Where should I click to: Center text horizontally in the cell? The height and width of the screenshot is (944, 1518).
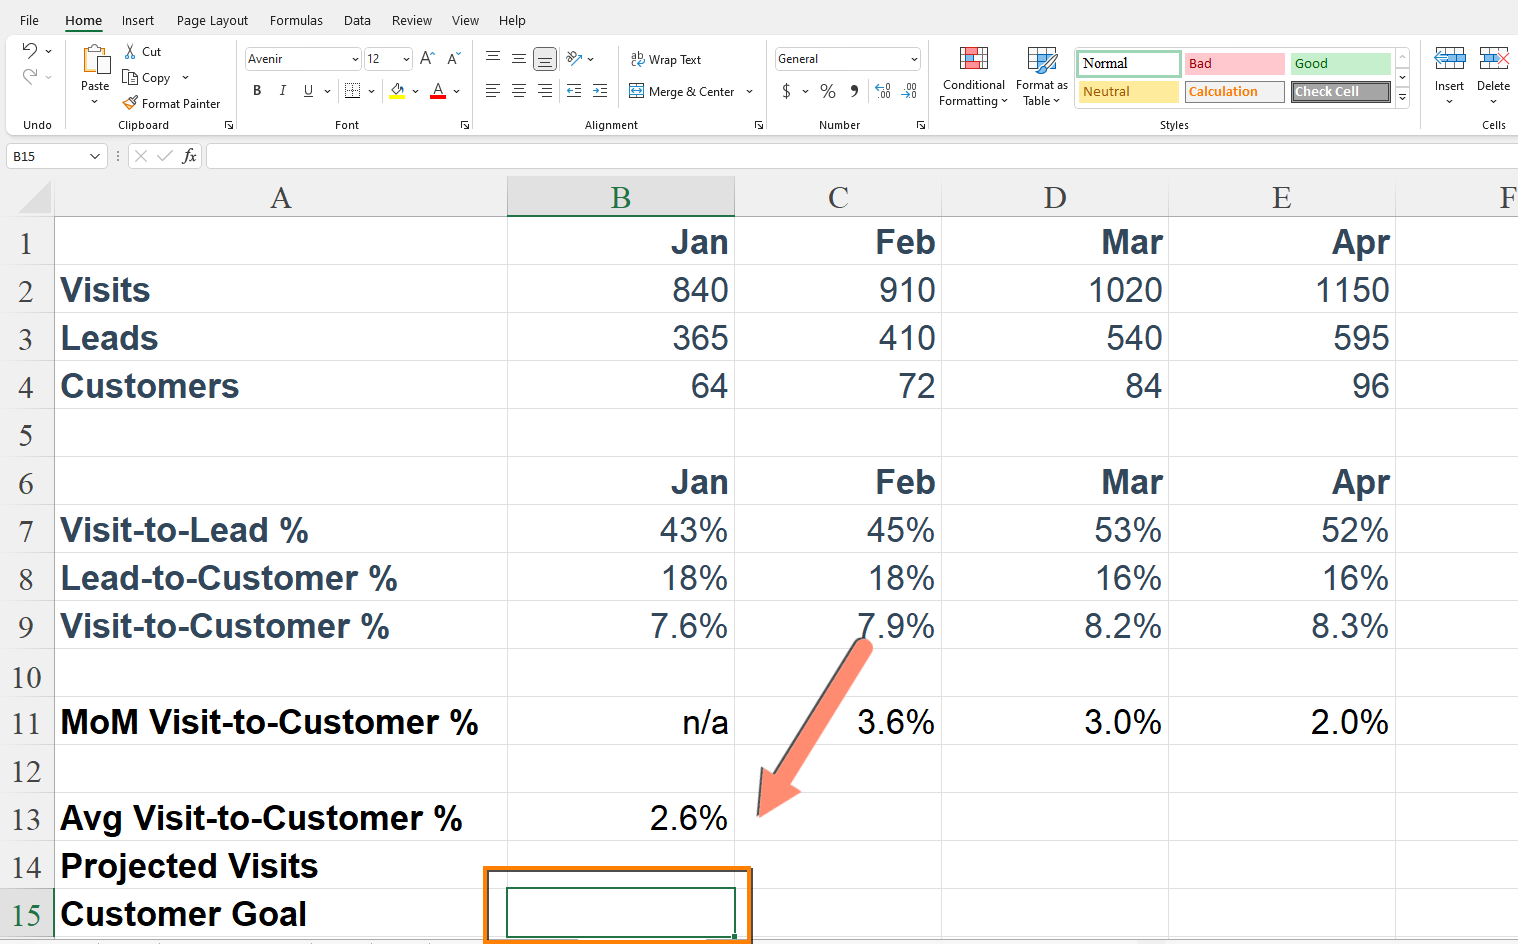pyautogui.click(x=519, y=91)
